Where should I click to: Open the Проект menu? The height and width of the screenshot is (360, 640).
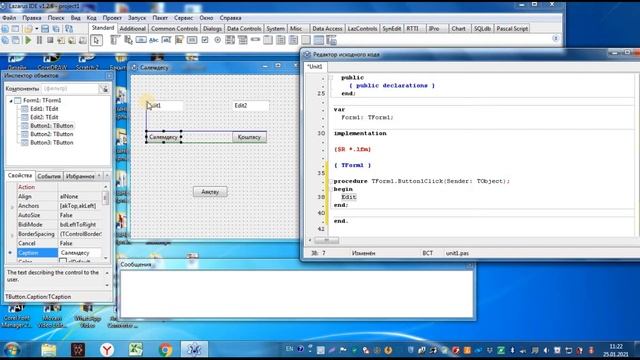click(112, 18)
